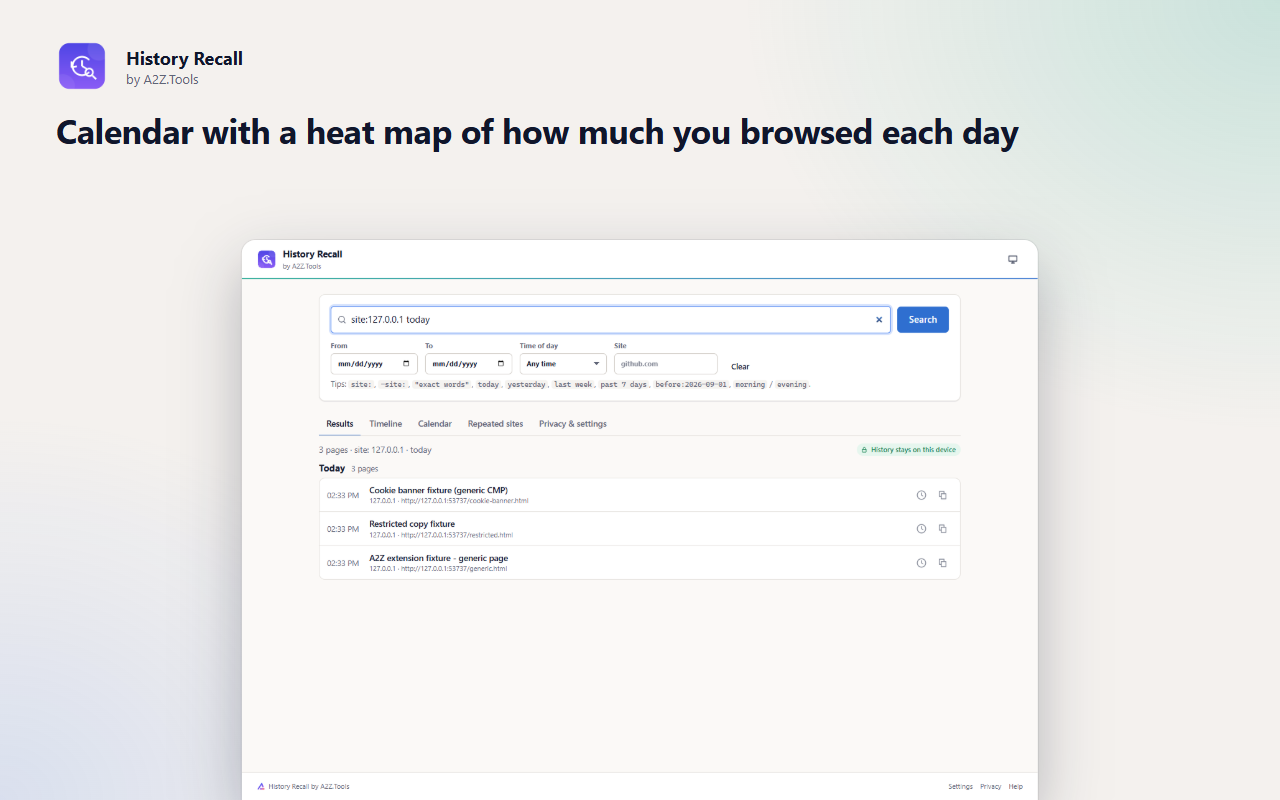The width and height of the screenshot is (1280, 800).
Task: Open the From date calendar picker
Action: point(406,364)
